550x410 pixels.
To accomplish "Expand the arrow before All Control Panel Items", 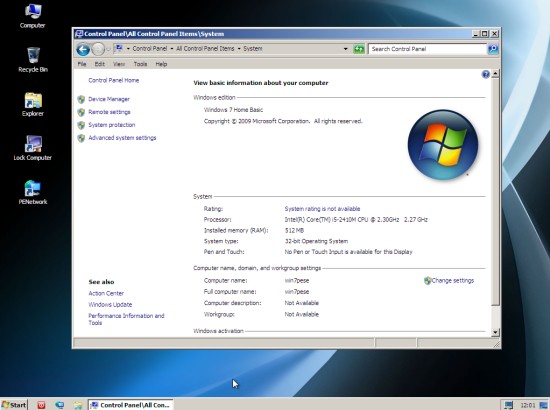I will (x=172, y=49).
